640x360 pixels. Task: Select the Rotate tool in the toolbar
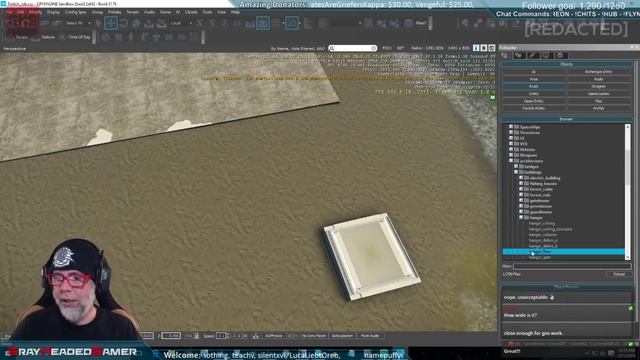(123, 23)
